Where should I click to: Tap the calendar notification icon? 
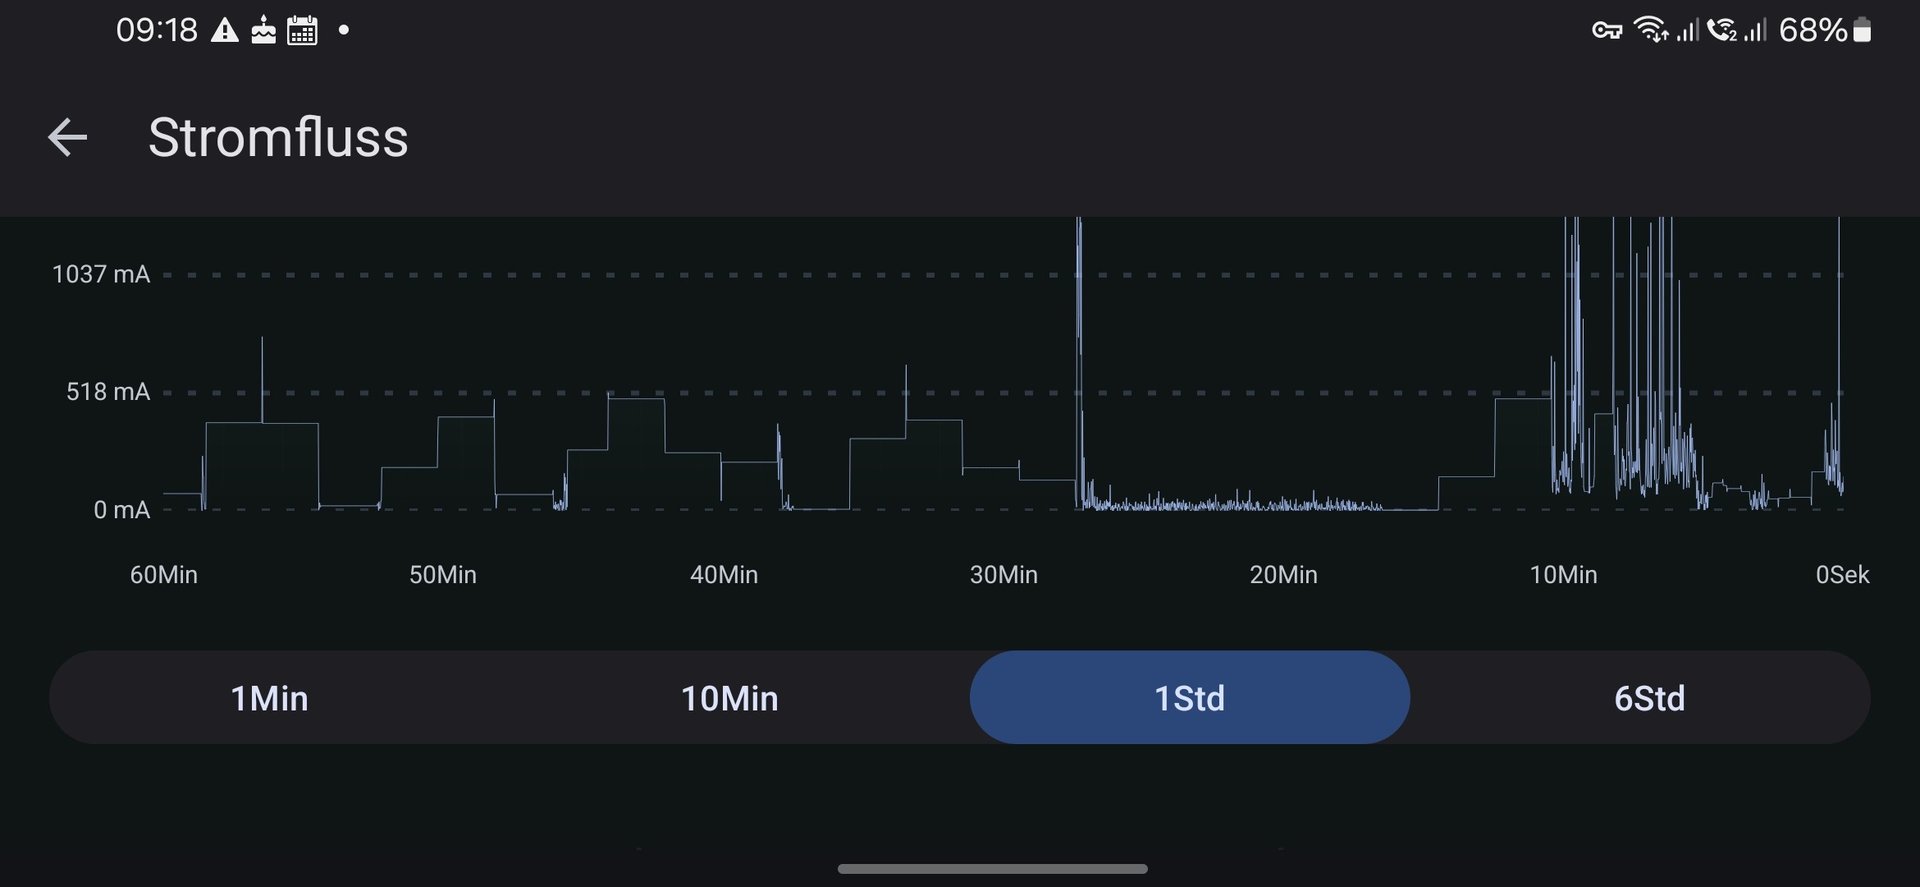tap(302, 31)
